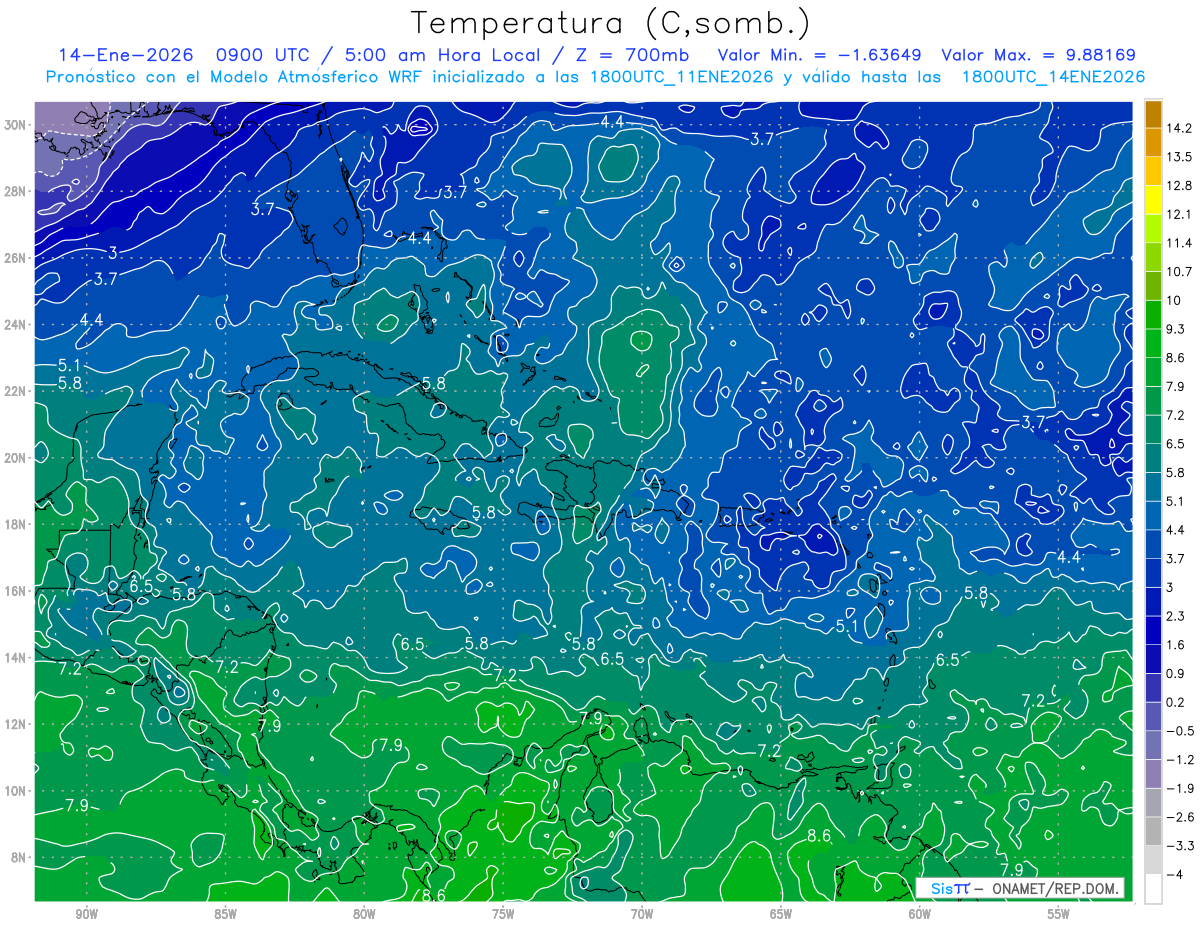Click the 60W longitude axis label
The height and width of the screenshot is (927, 1200).
pos(920,915)
